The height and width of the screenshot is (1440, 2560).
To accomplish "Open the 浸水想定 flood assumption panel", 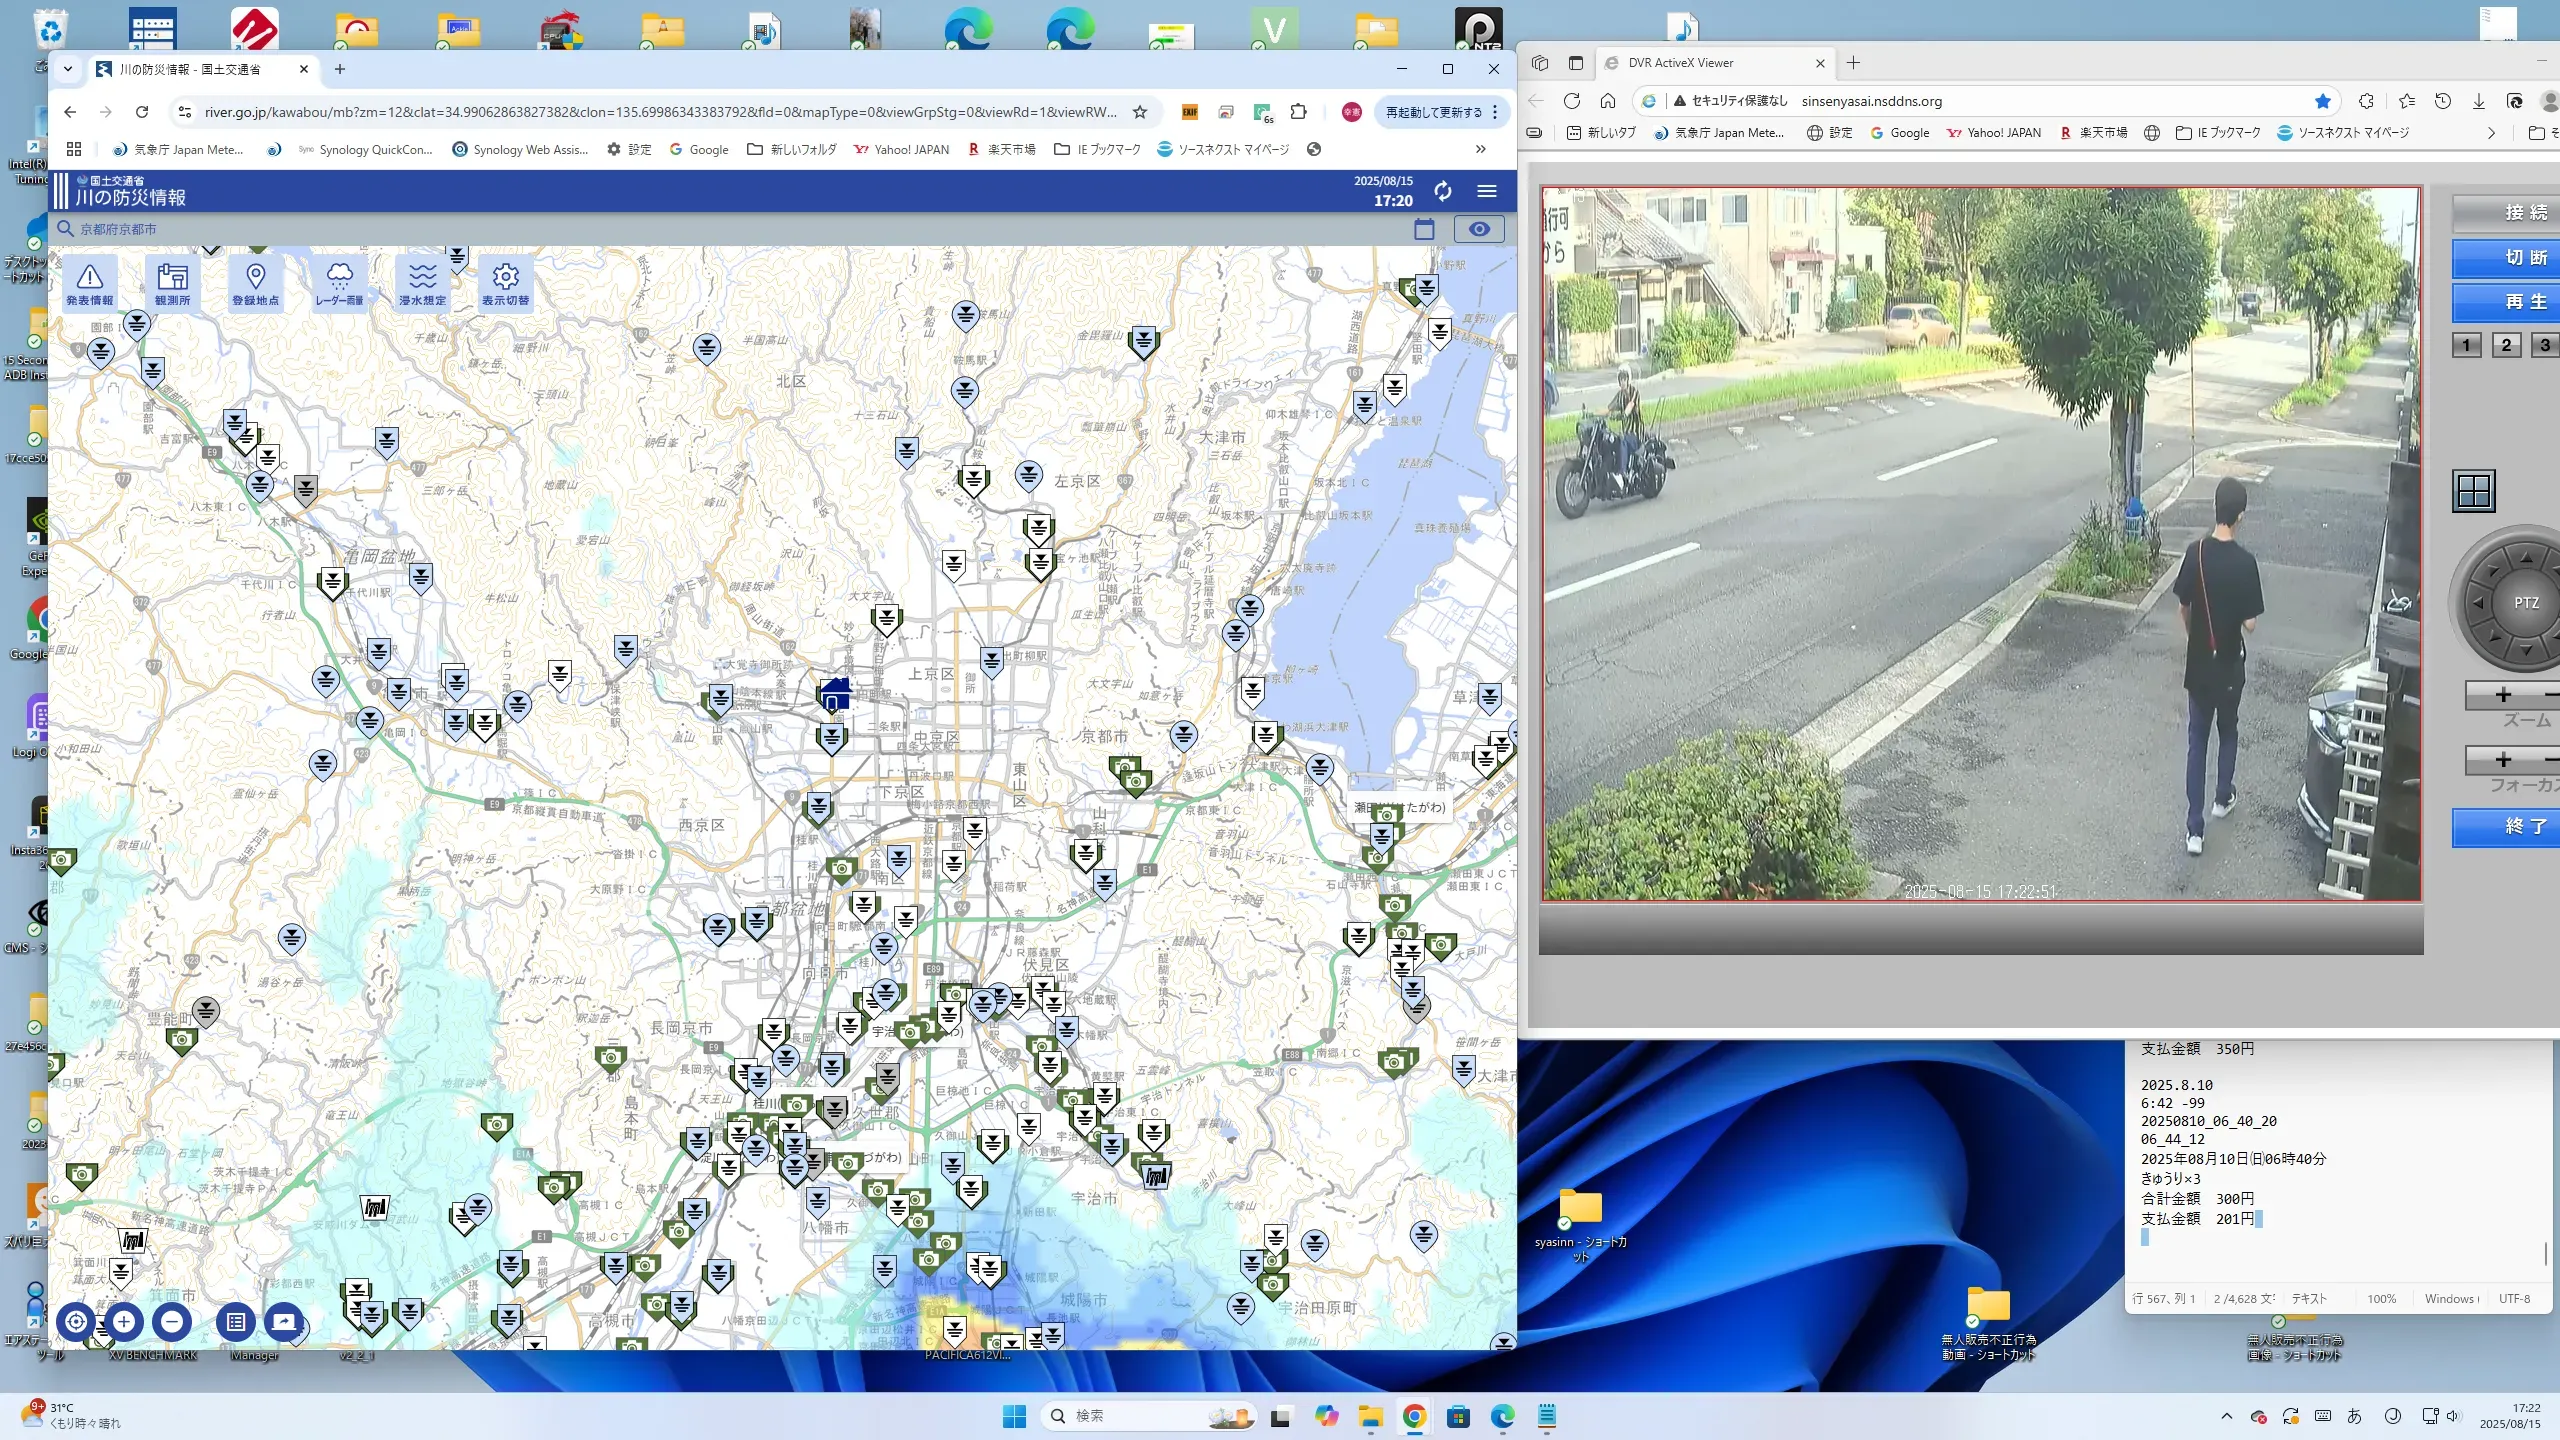I will click(x=422, y=283).
